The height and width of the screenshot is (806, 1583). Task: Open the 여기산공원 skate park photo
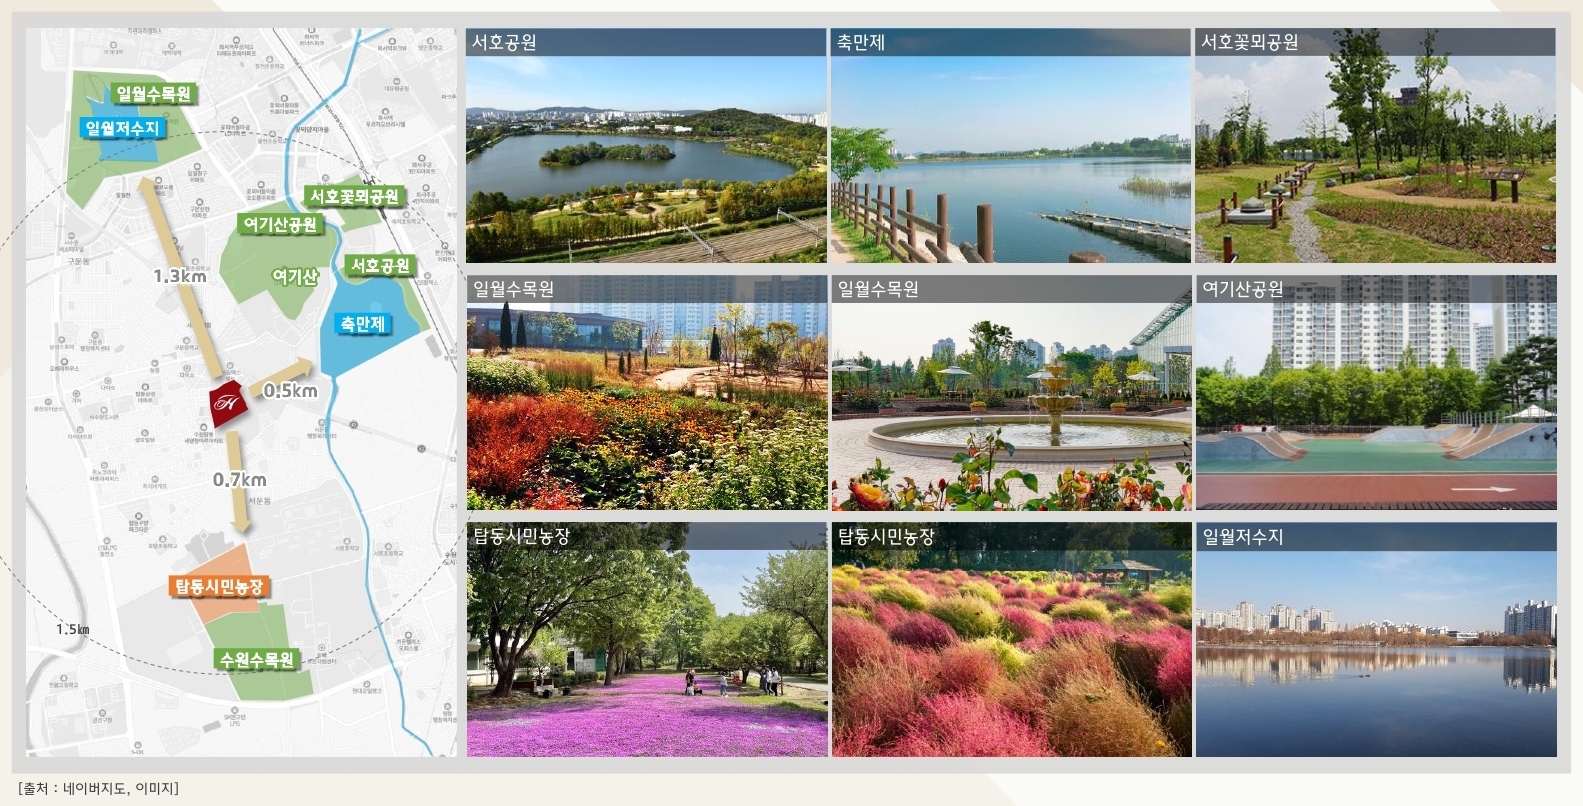click(x=1376, y=393)
